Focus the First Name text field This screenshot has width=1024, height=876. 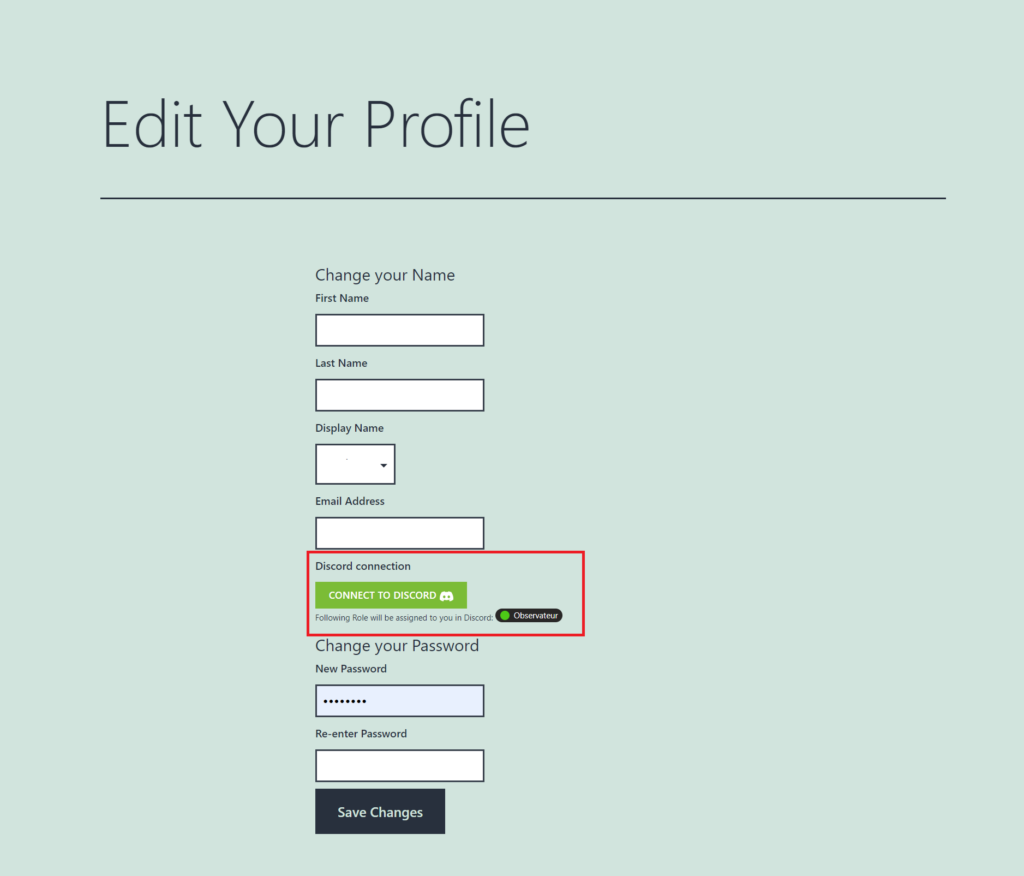400,330
